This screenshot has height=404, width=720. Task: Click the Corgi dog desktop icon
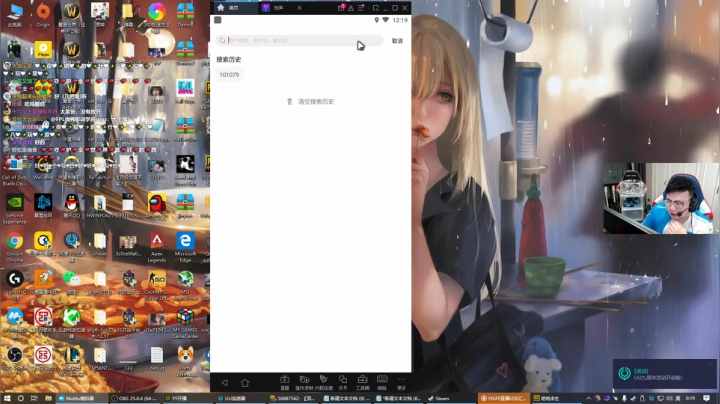tap(186, 361)
